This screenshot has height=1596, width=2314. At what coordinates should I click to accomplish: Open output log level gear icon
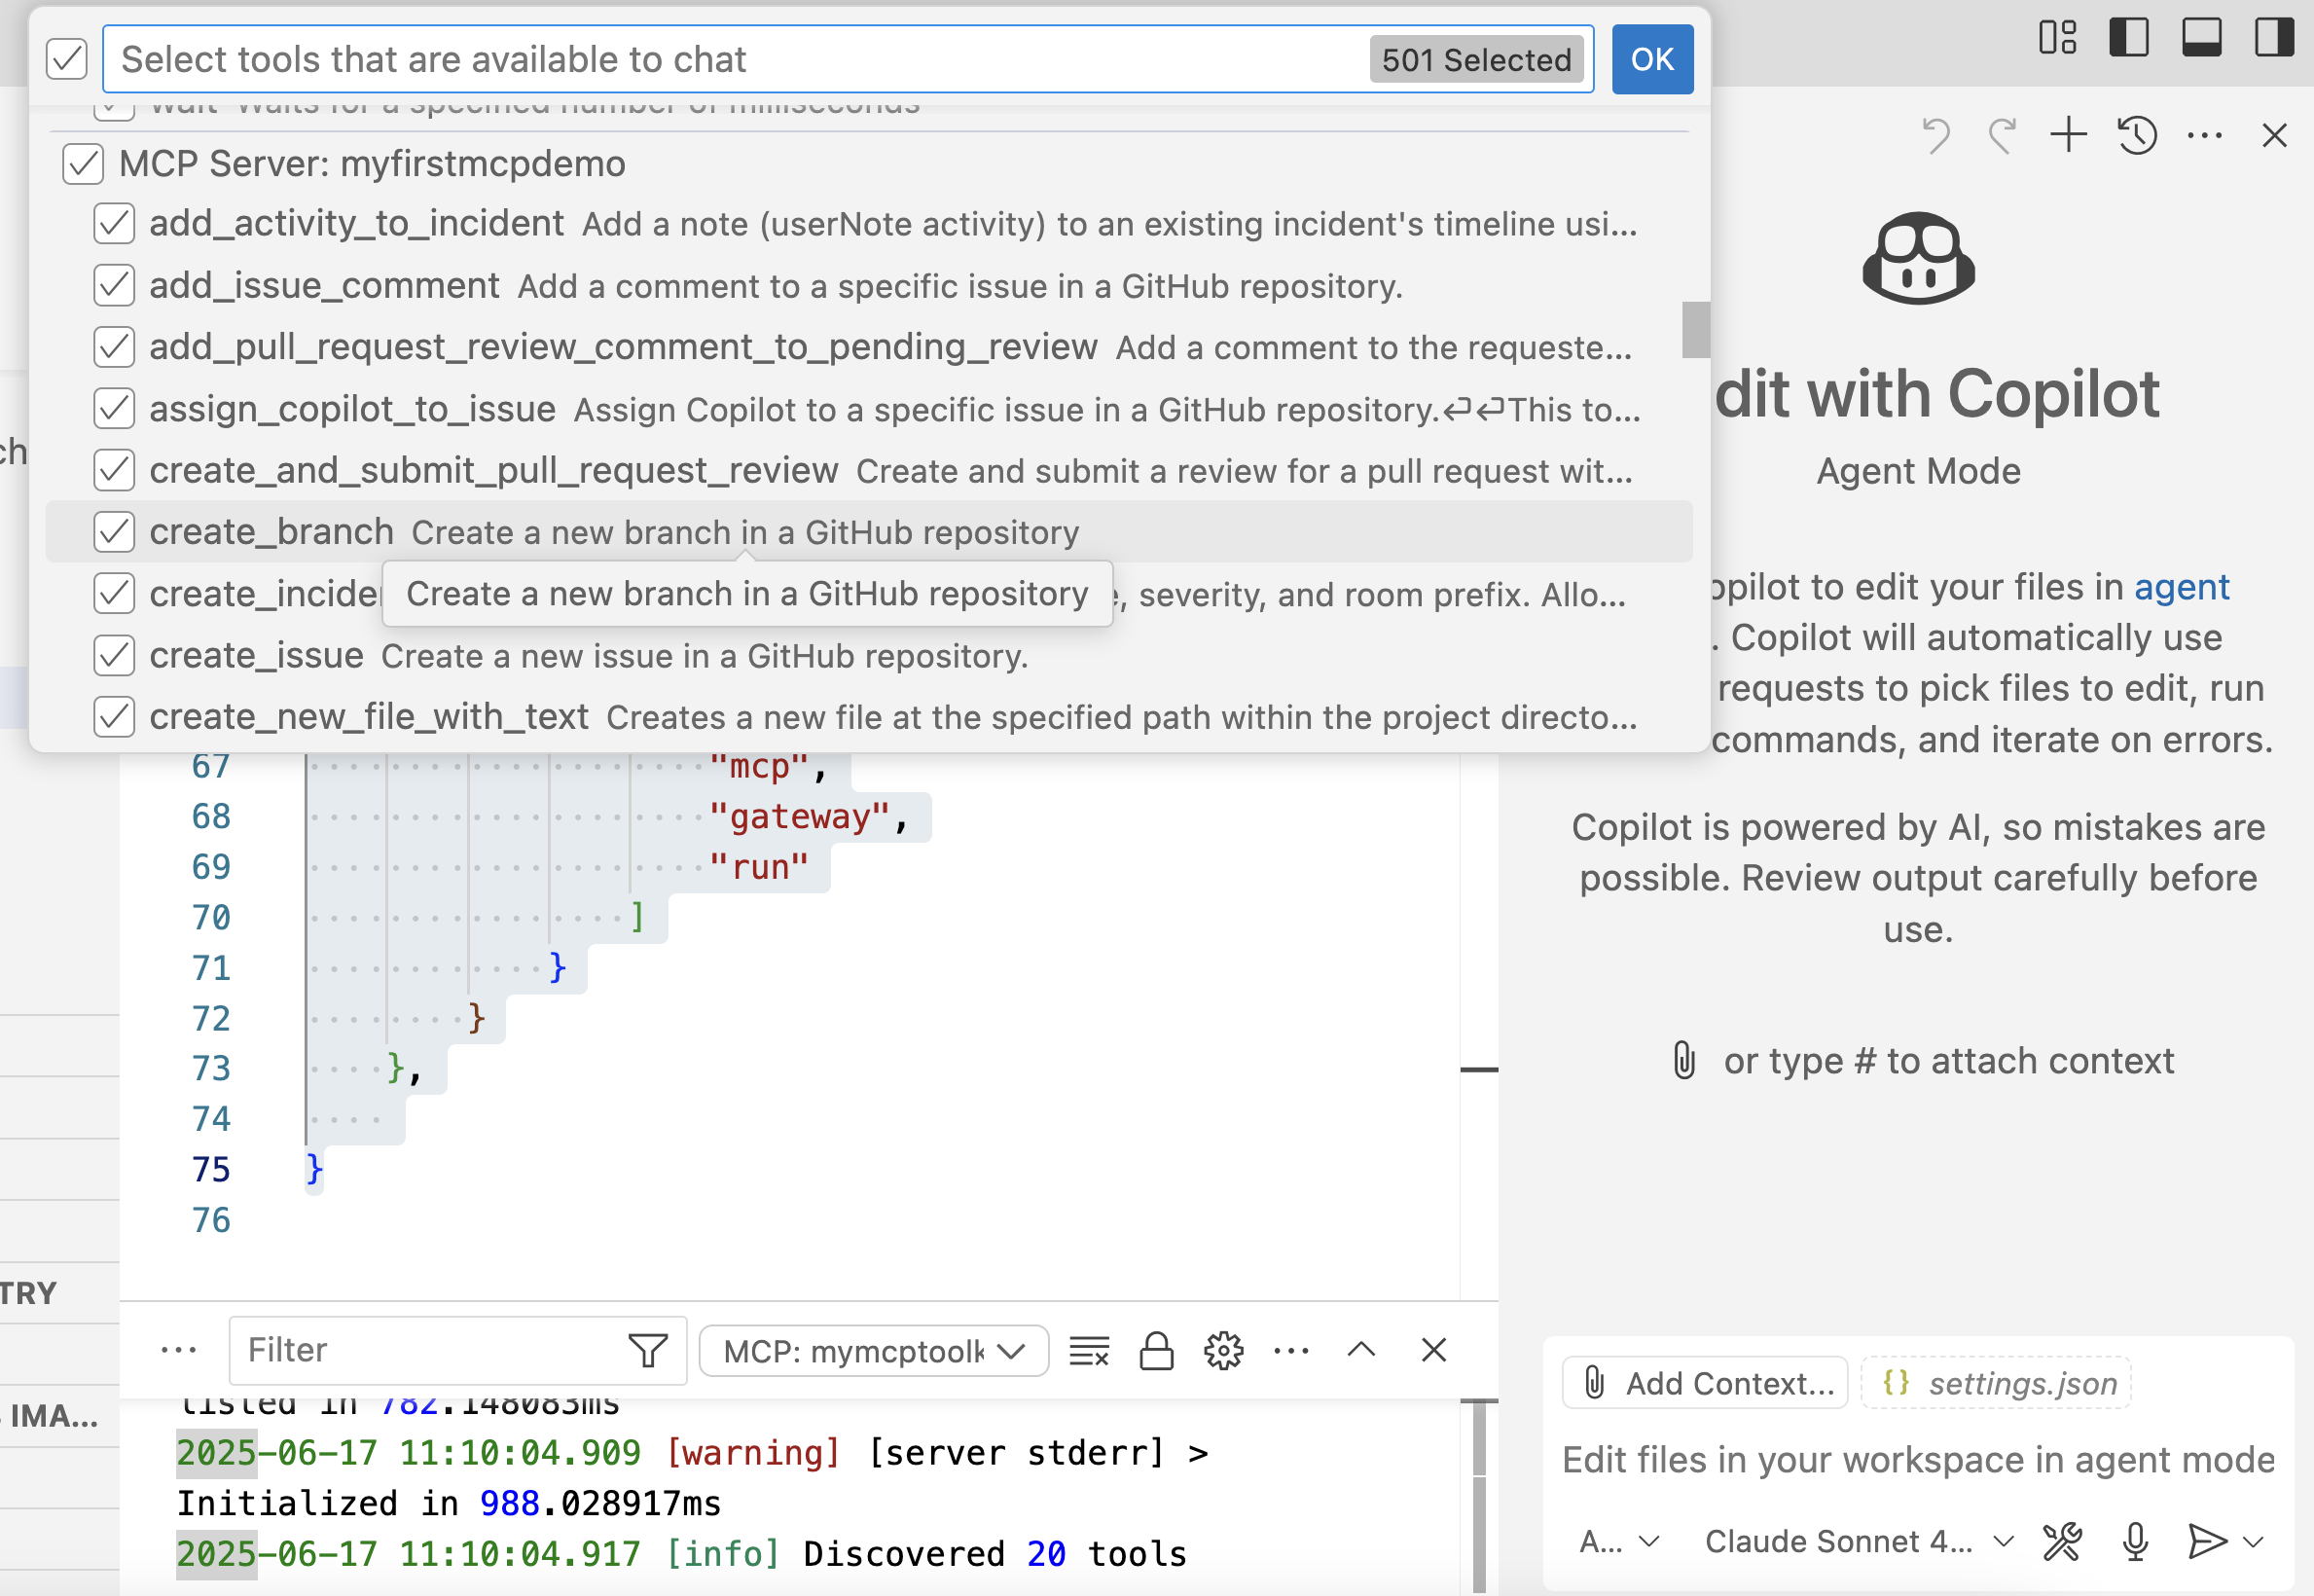point(1223,1351)
